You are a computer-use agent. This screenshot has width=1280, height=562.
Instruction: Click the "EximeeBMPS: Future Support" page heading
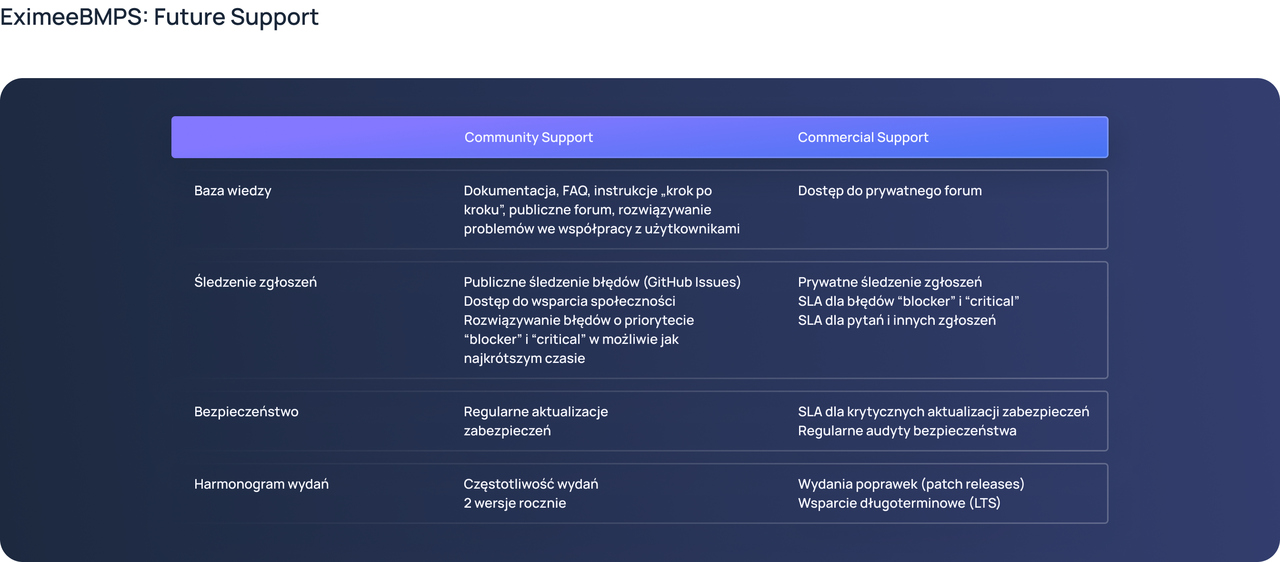(160, 17)
